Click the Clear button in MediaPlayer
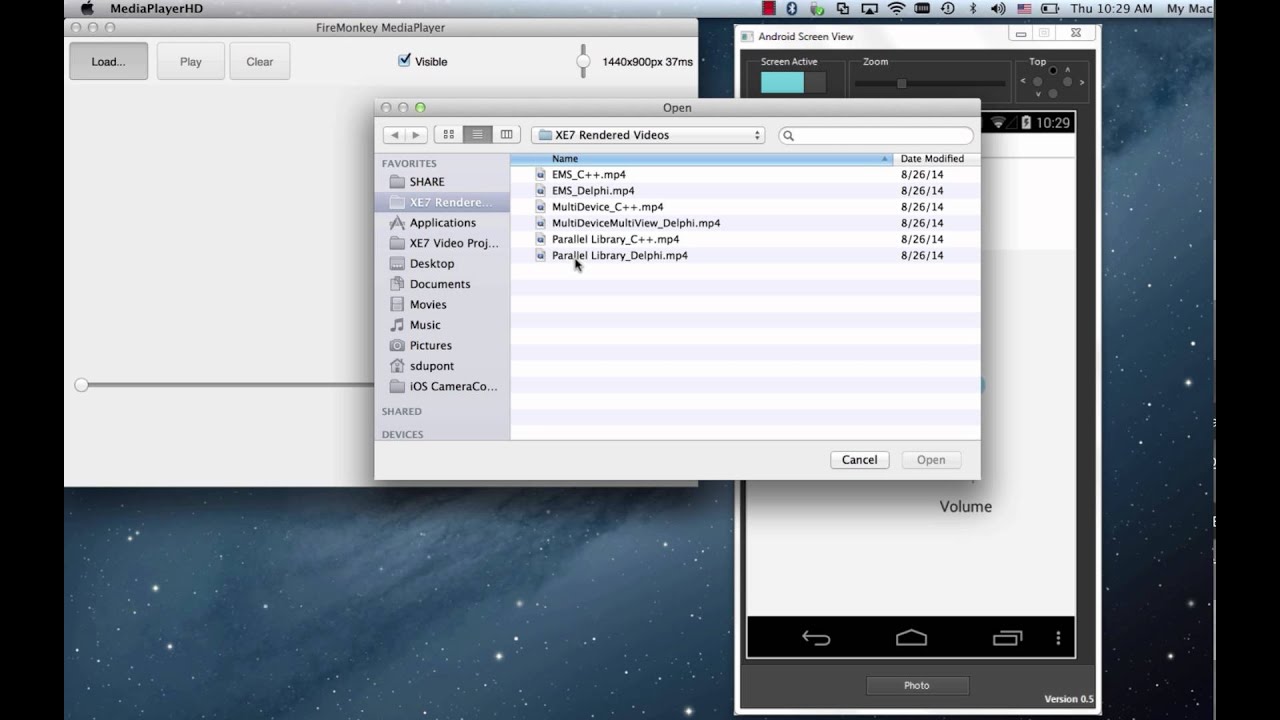The width and height of the screenshot is (1280, 720). click(x=260, y=61)
